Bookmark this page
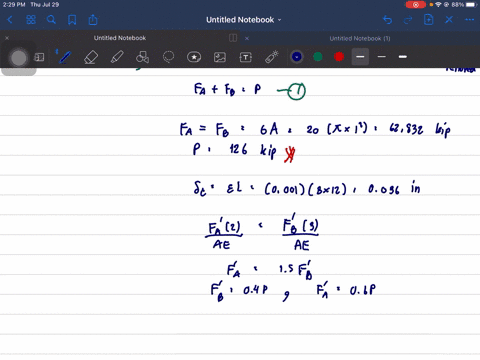Viewport: 480px width, 360px height. click(72, 20)
